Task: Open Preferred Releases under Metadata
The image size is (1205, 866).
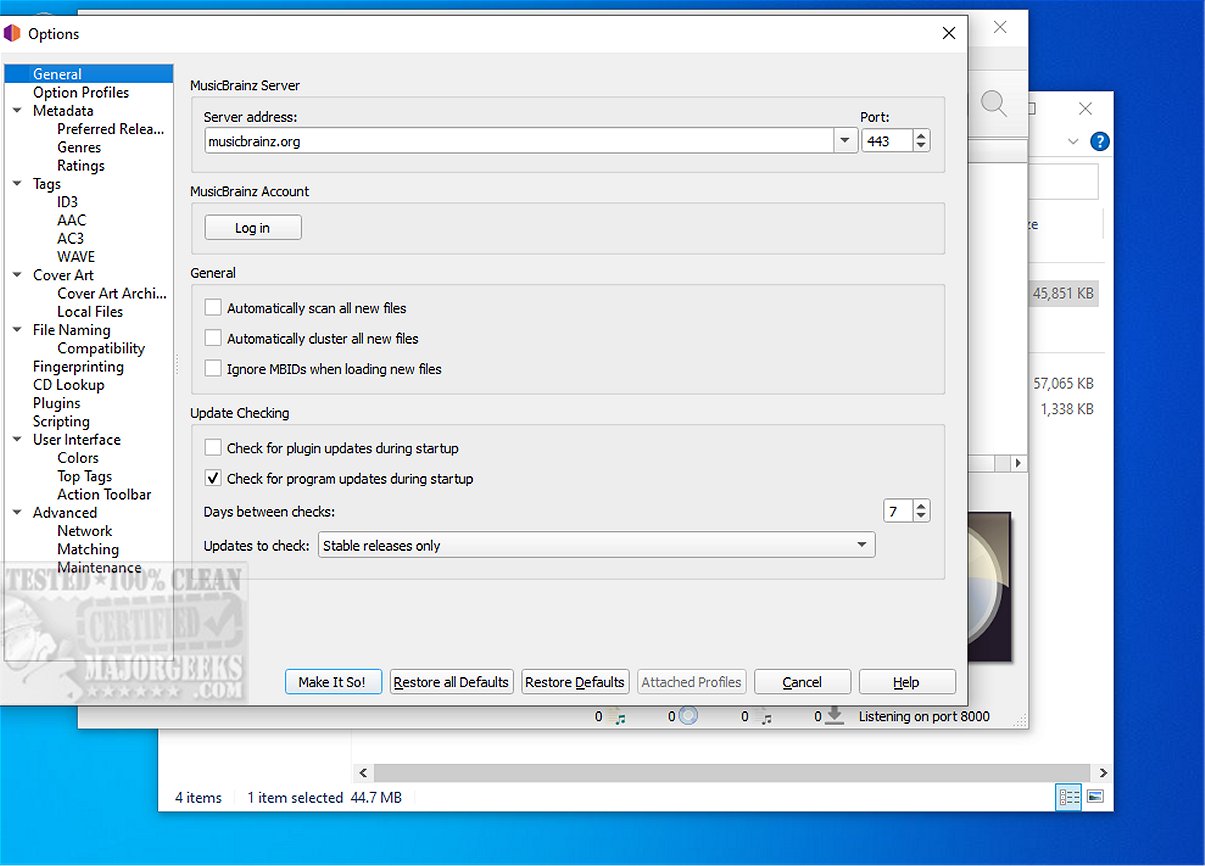Action: (x=111, y=129)
